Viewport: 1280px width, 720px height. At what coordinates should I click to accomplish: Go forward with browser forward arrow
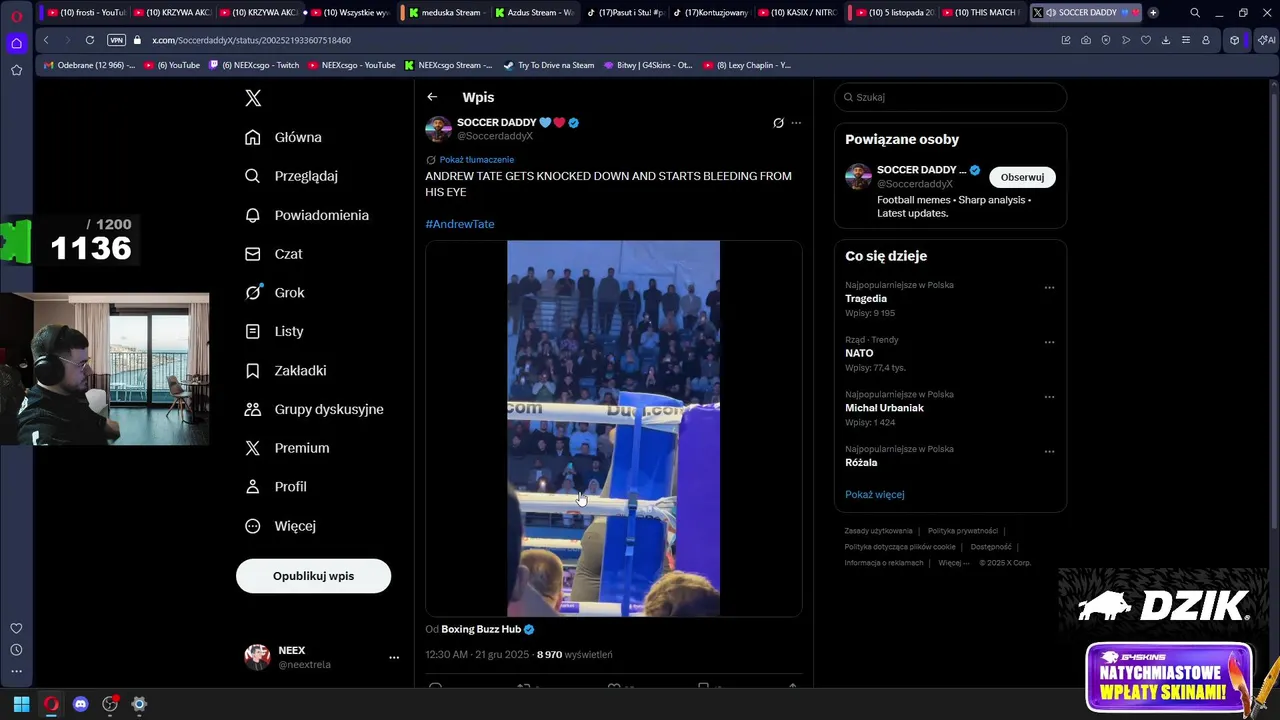pos(66,40)
